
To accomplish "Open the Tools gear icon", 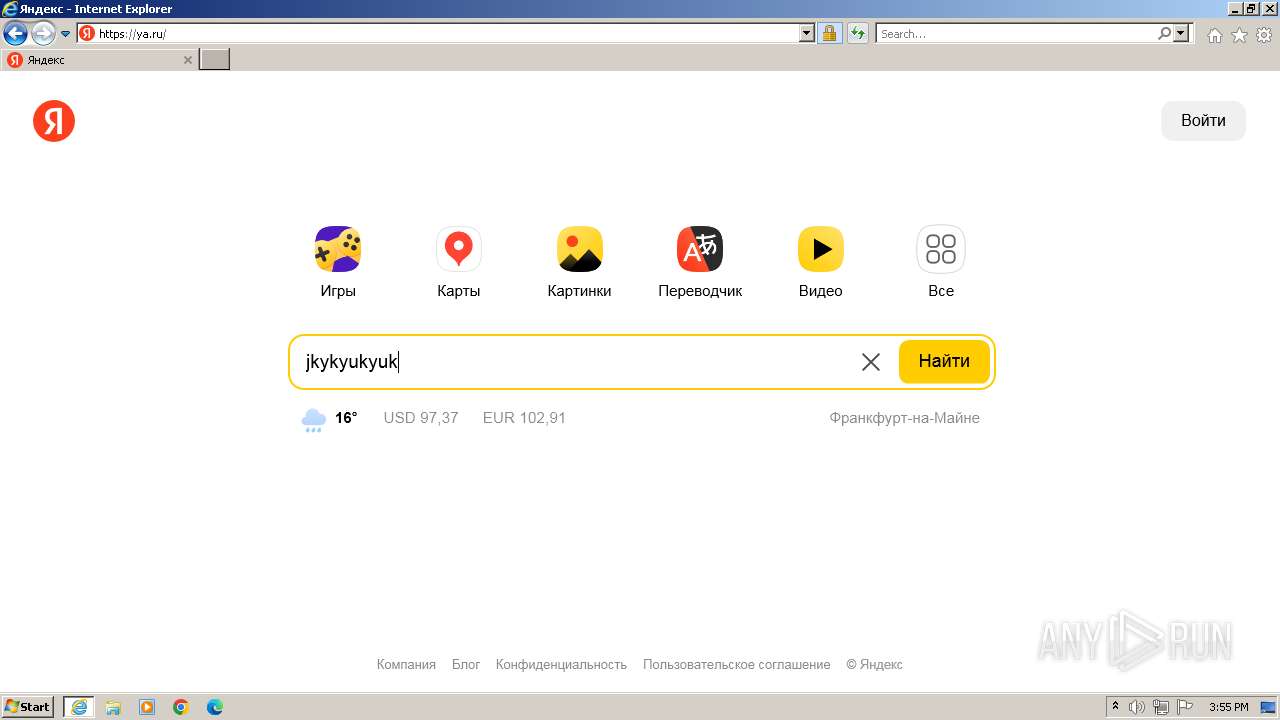I will click(x=1264, y=35).
